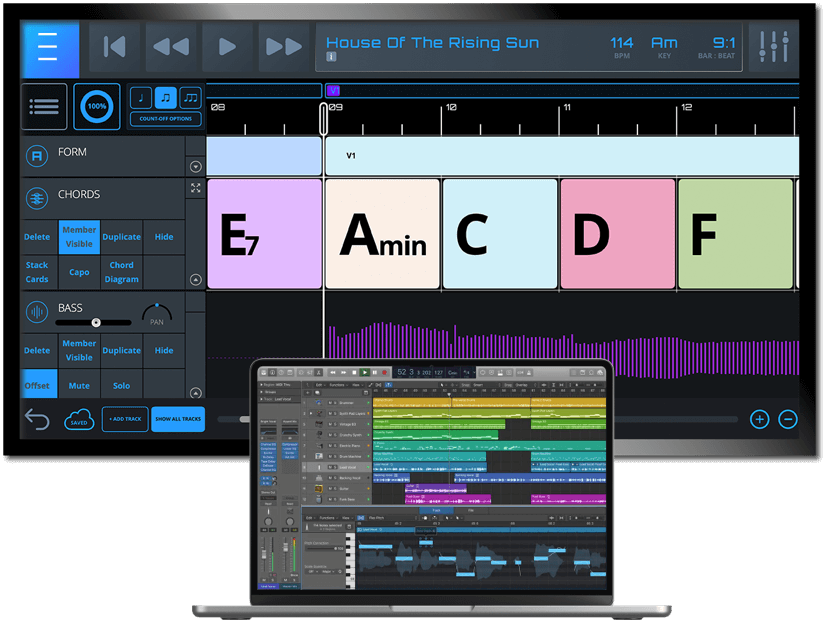
Task: Open Count-Off Options
Action: (x=165, y=119)
